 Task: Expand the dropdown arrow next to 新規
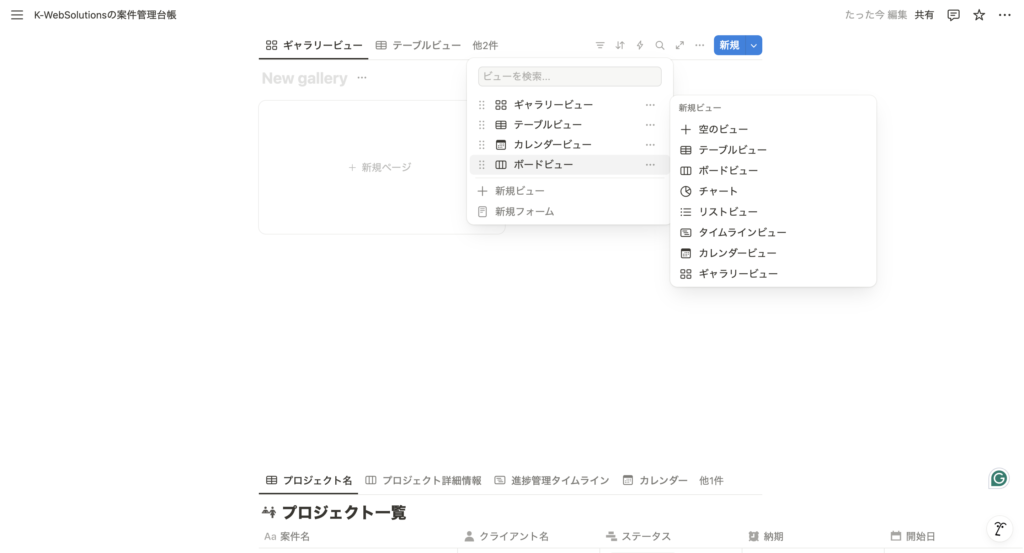coord(754,45)
